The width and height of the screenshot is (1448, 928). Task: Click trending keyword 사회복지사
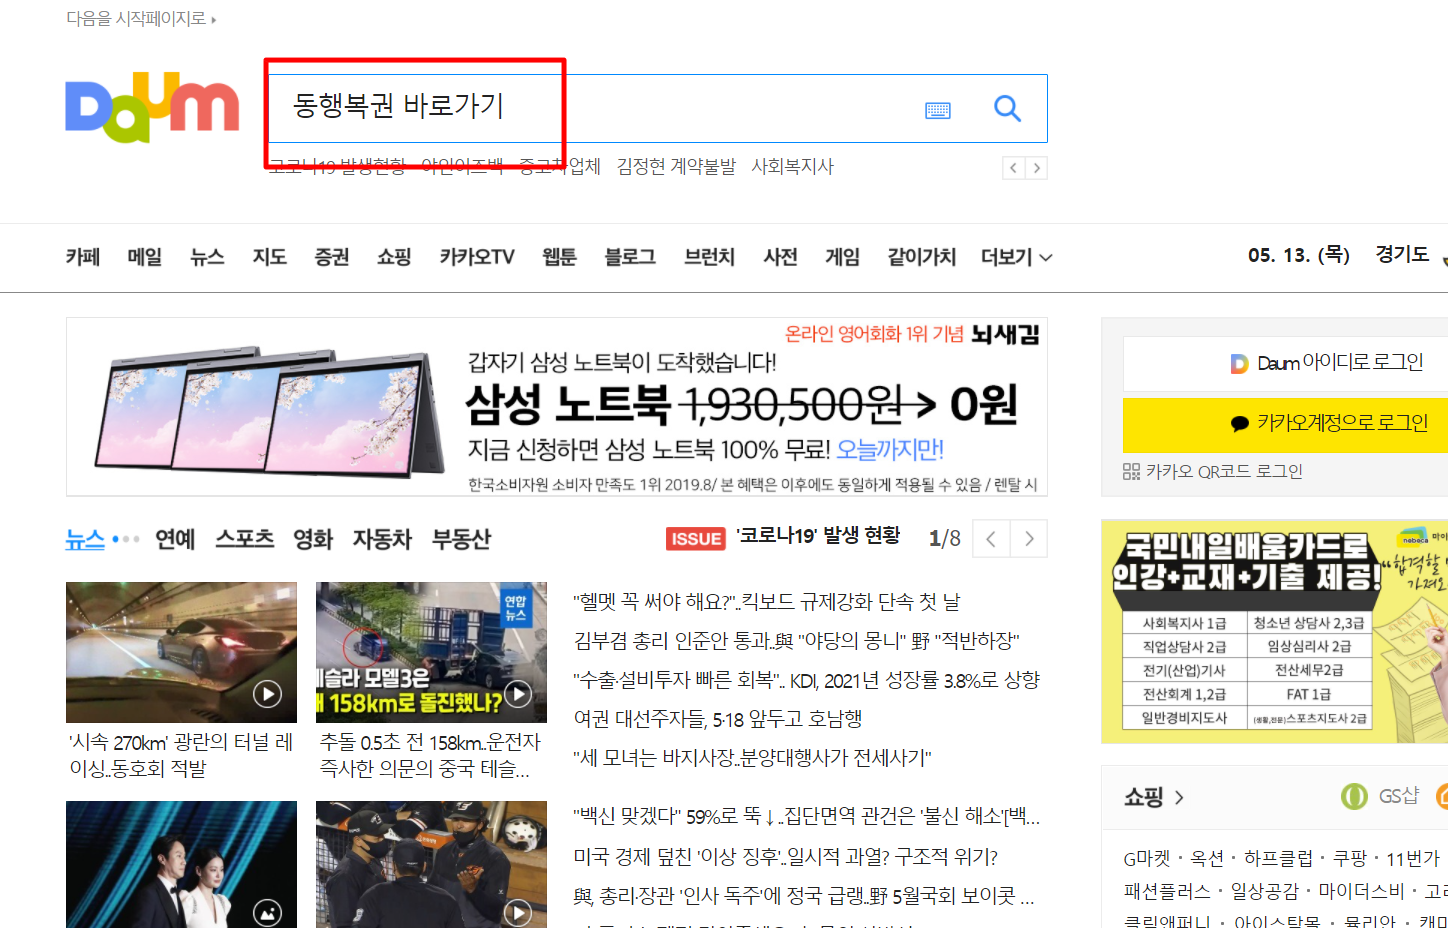793,166
